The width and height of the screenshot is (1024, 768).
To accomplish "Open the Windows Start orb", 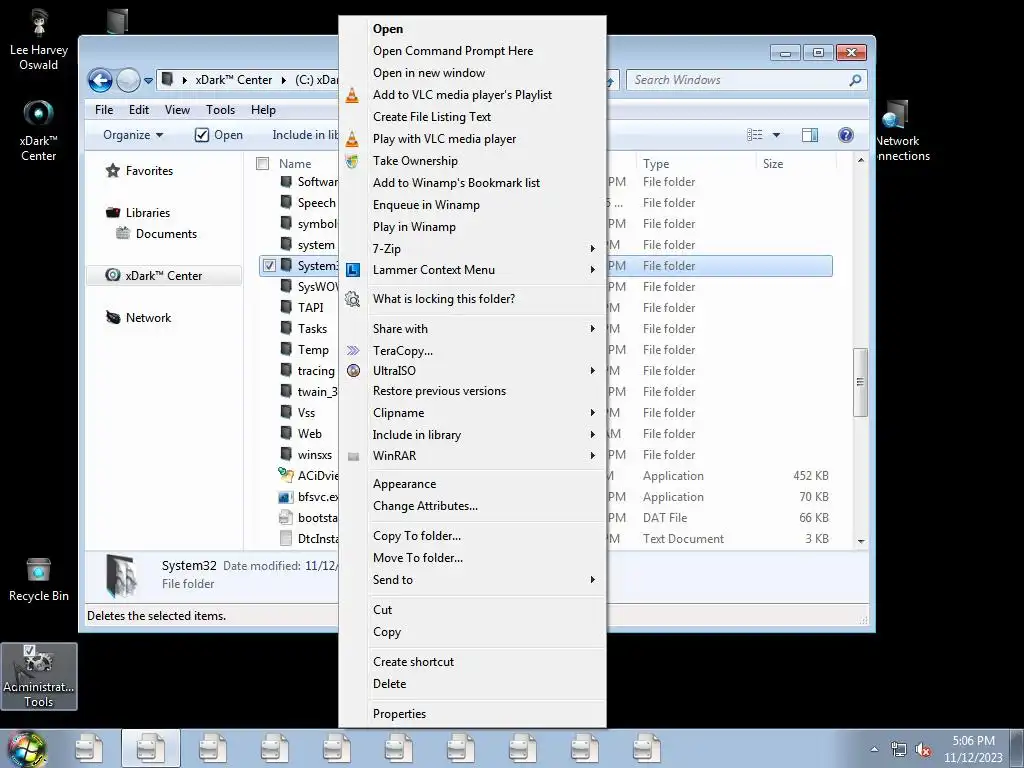I will coord(27,750).
